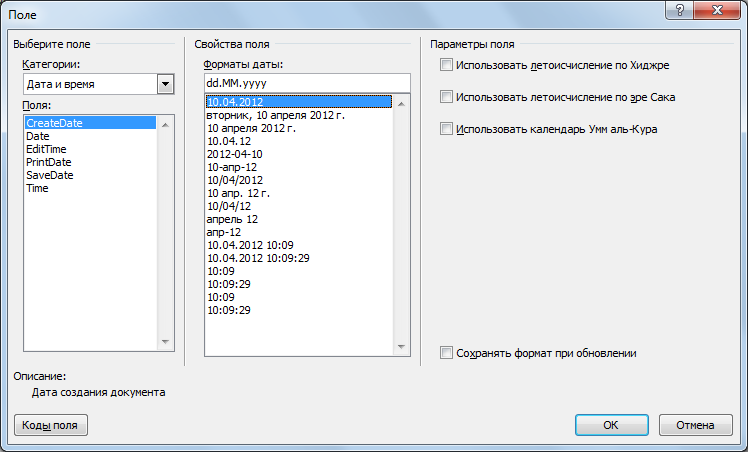This screenshot has width=748, height=452.
Task: Enable Умм аль-Кура calendar checkbox
Action: [x=446, y=129]
